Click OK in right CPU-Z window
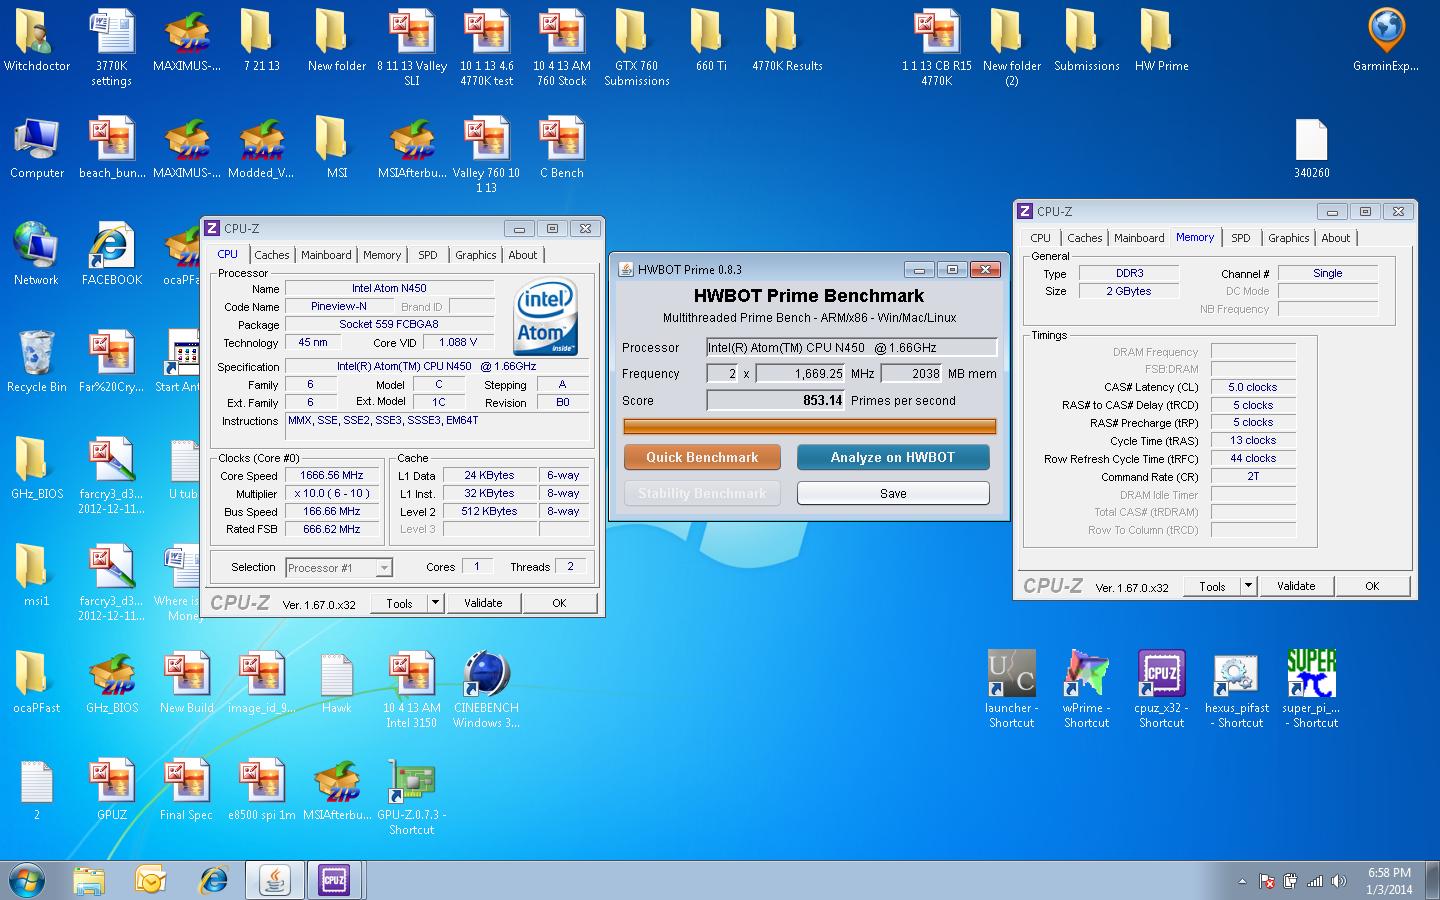This screenshot has height=900, width=1440. [x=1372, y=586]
